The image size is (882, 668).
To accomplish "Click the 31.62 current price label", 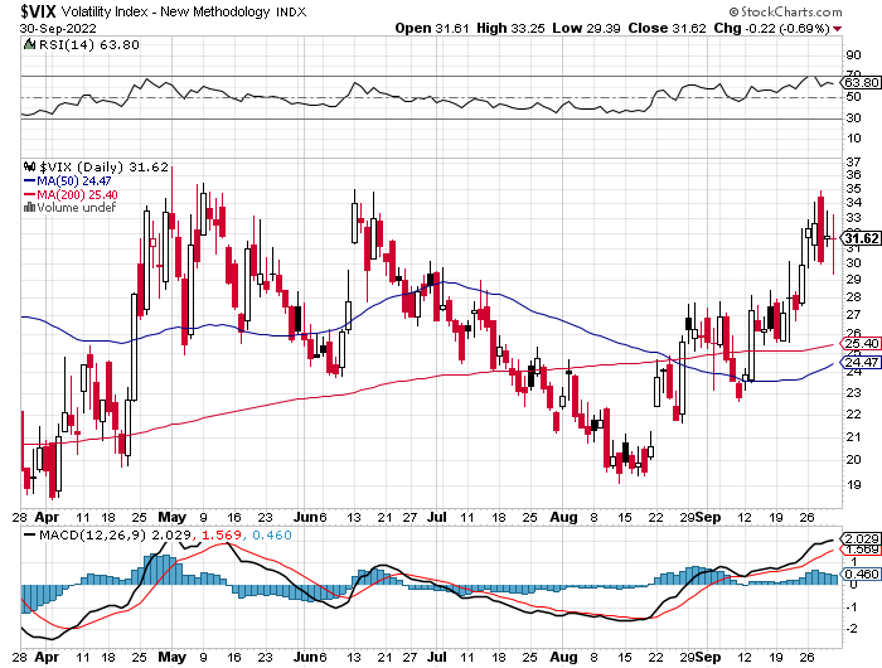I will click(861, 238).
